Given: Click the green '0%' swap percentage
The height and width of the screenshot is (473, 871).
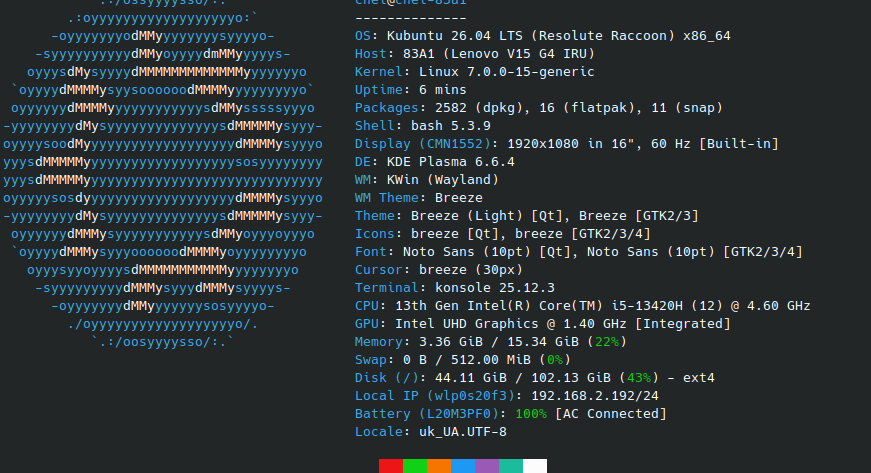Looking at the screenshot, I should click(x=555, y=360).
